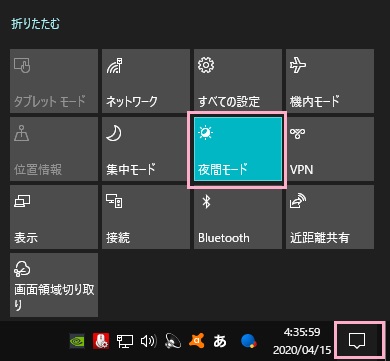This screenshot has width=390, height=361.
Task: Open Action Center notification icon
Action: [x=357, y=341]
